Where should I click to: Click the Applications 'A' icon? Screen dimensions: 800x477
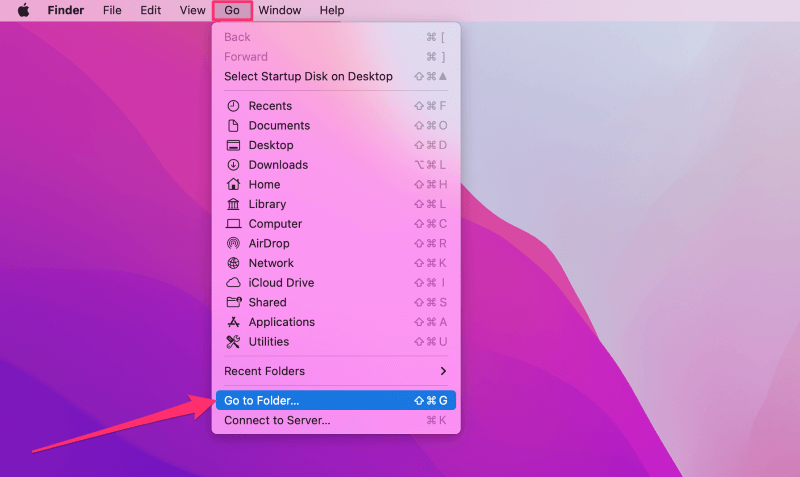coord(233,322)
